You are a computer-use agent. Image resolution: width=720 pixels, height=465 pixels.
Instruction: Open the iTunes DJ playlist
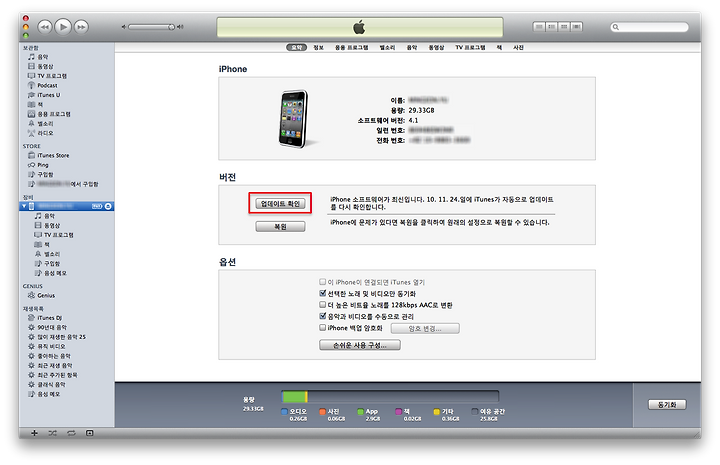click(45, 318)
